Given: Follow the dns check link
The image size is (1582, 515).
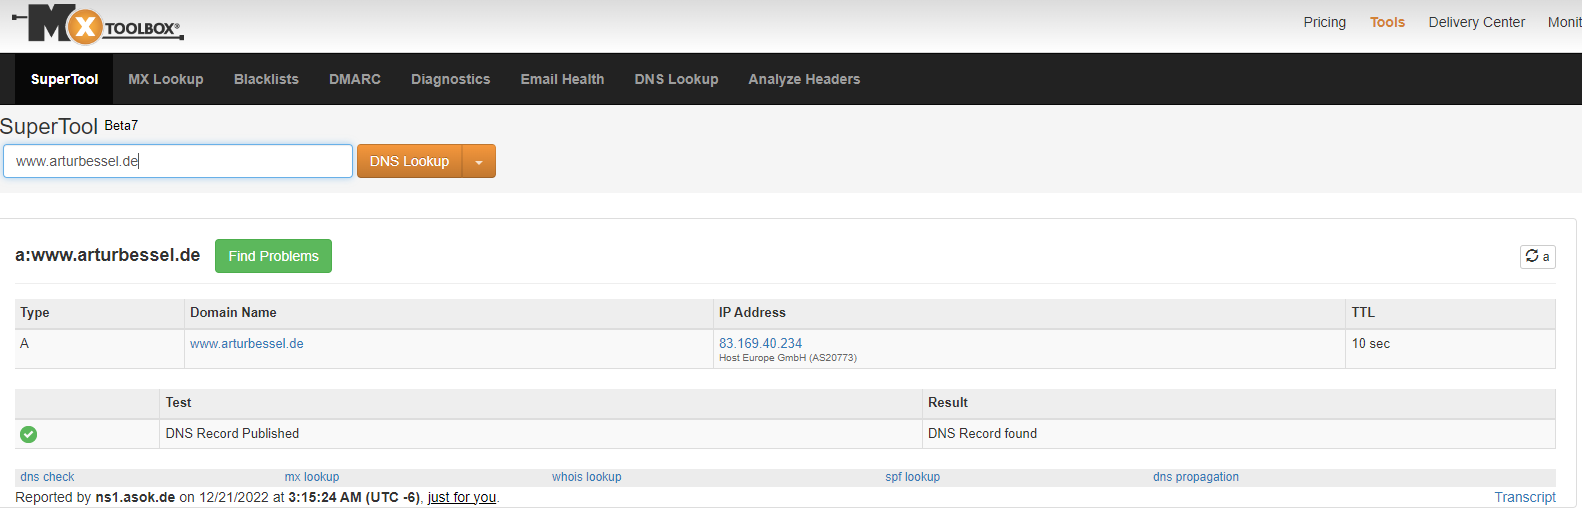Looking at the screenshot, I should coord(47,477).
